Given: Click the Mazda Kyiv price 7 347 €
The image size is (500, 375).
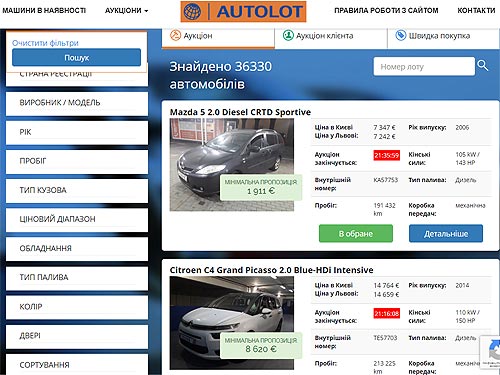Looking at the screenshot, I should click(x=384, y=127).
